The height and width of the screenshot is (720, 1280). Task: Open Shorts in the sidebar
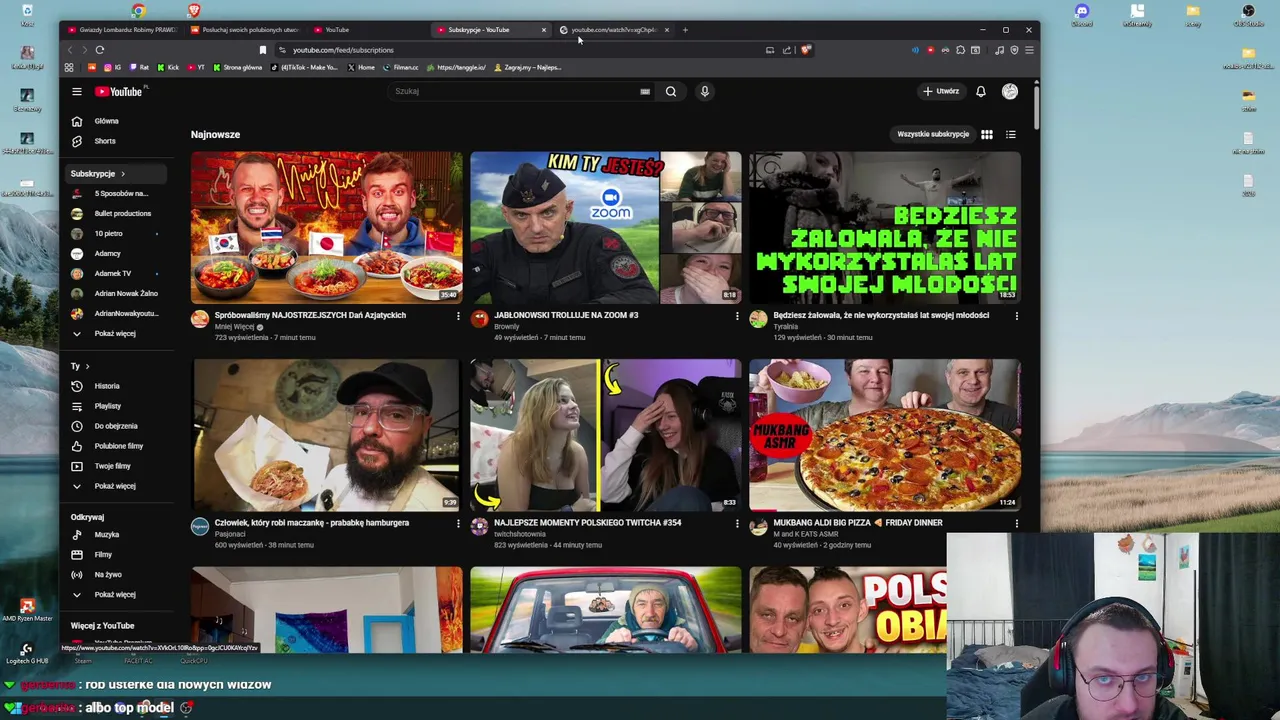pos(115,141)
